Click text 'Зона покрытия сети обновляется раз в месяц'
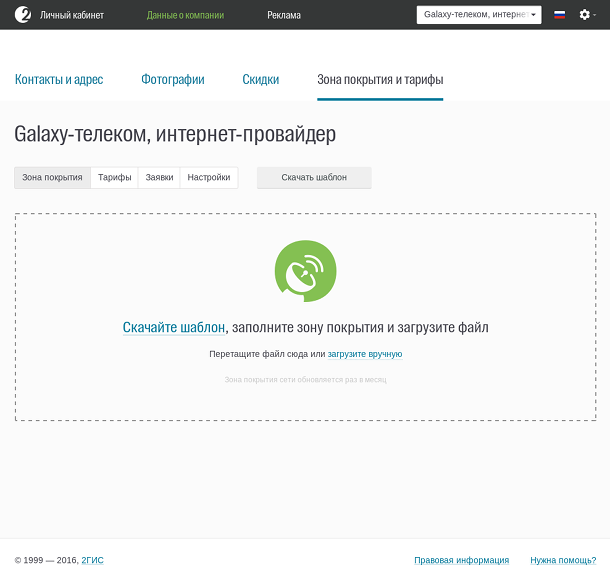 click(x=305, y=380)
